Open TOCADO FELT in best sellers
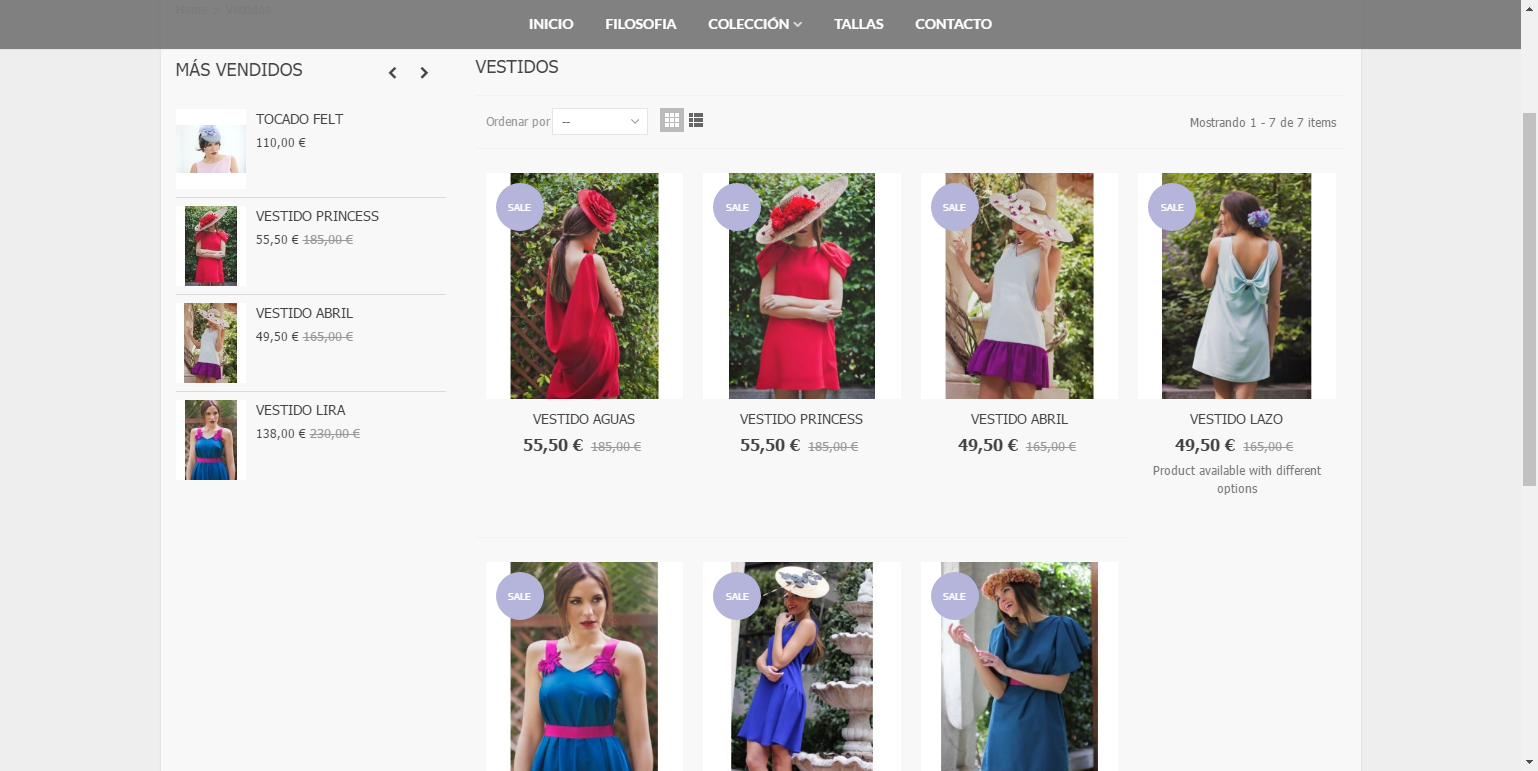This screenshot has height=771, width=1538. (x=299, y=119)
